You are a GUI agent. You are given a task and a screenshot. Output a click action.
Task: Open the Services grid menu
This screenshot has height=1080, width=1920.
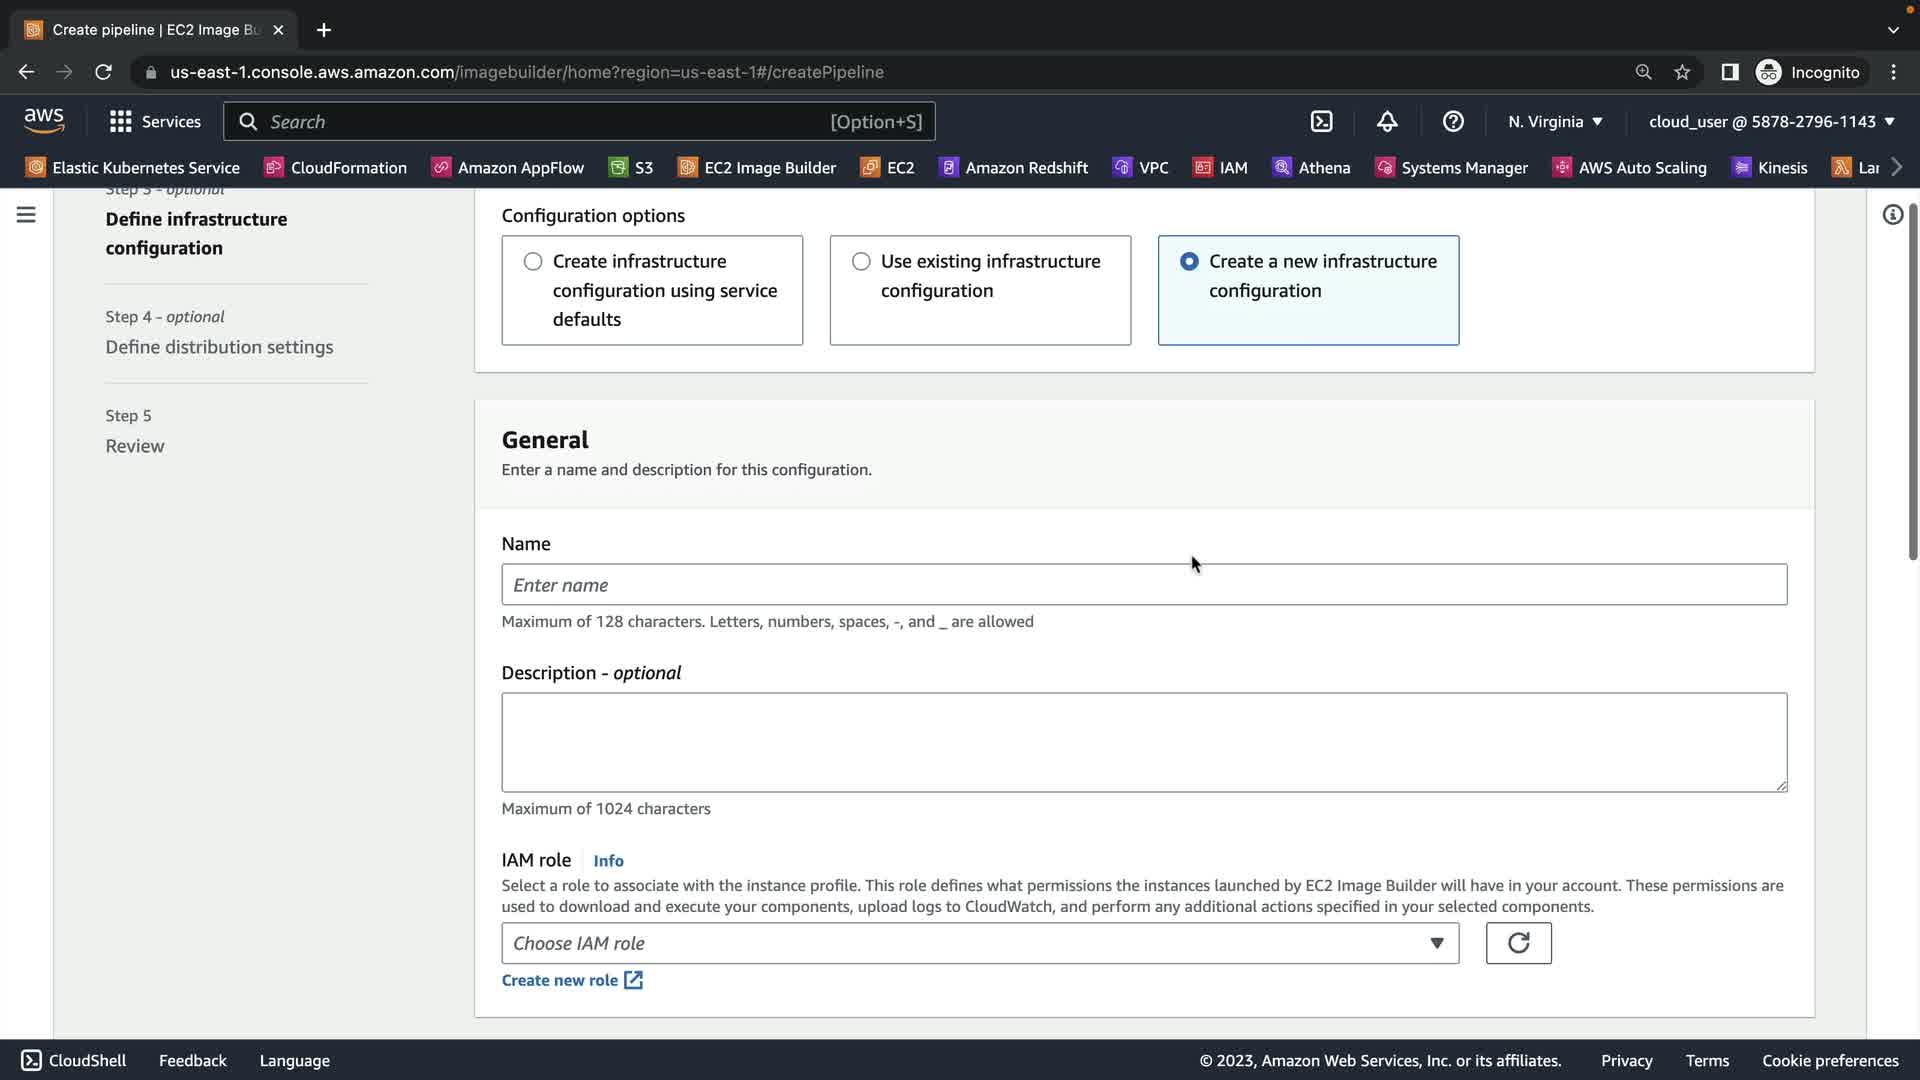pyautogui.click(x=154, y=122)
